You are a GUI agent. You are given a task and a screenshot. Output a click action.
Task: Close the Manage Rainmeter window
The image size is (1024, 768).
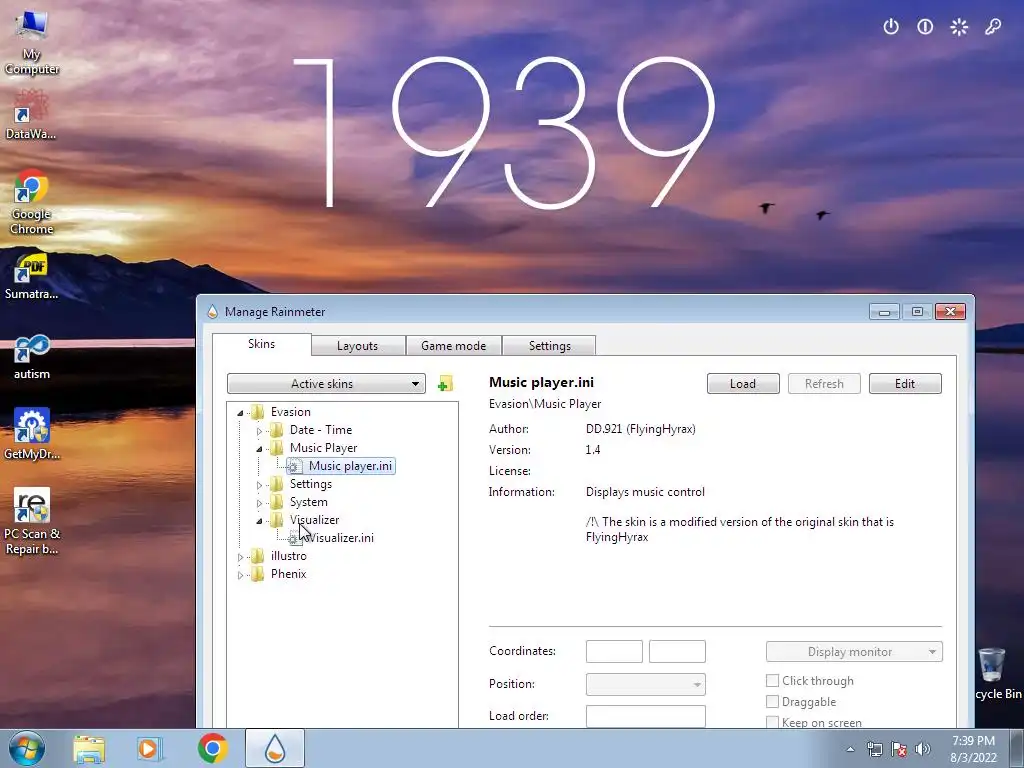coord(950,312)
